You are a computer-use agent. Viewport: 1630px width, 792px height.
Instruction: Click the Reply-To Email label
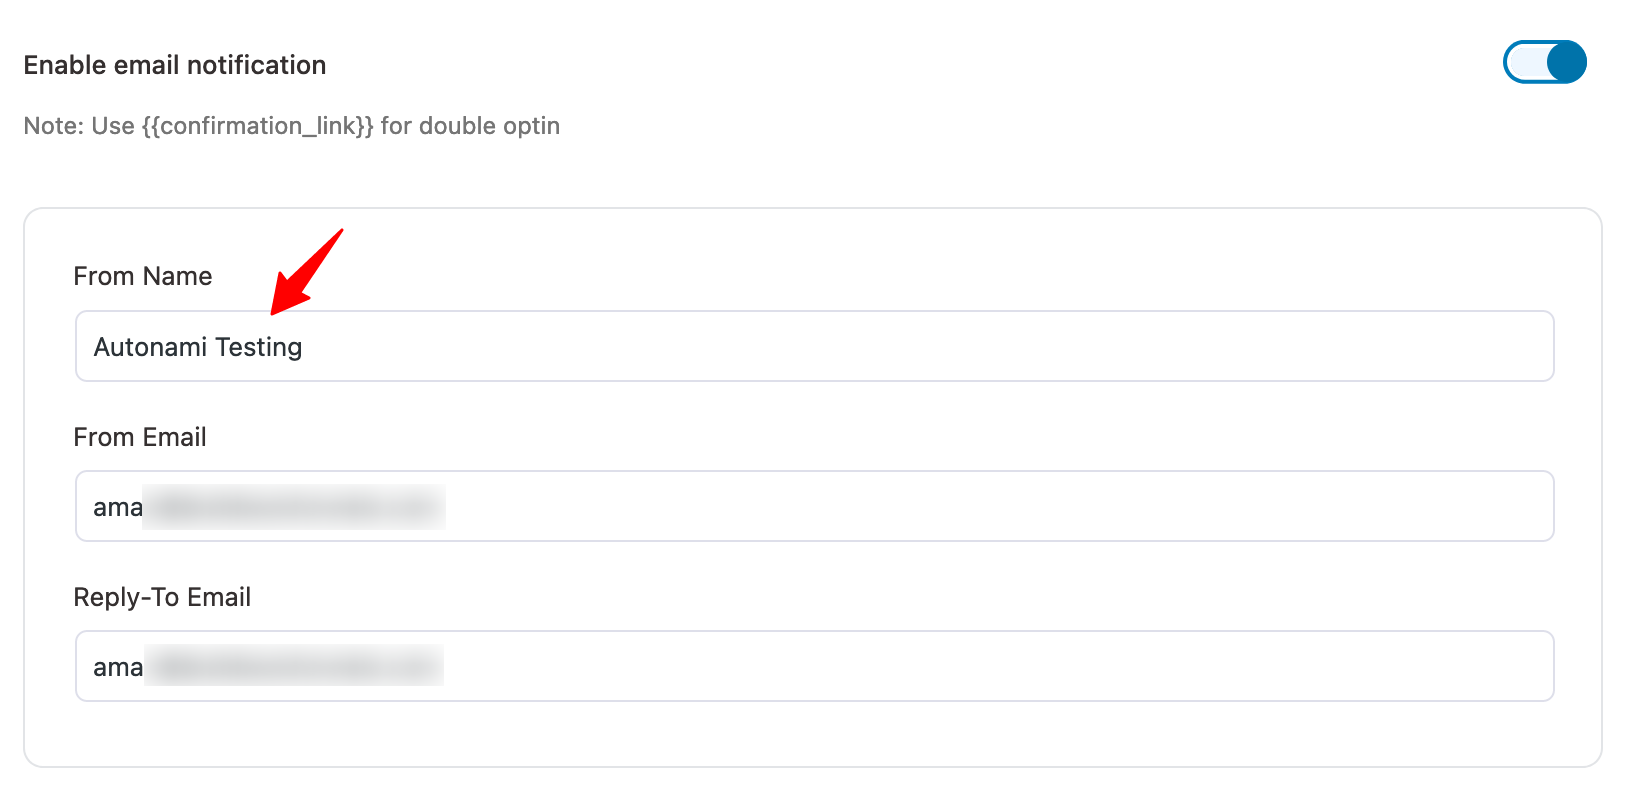(x=162, y=597)
